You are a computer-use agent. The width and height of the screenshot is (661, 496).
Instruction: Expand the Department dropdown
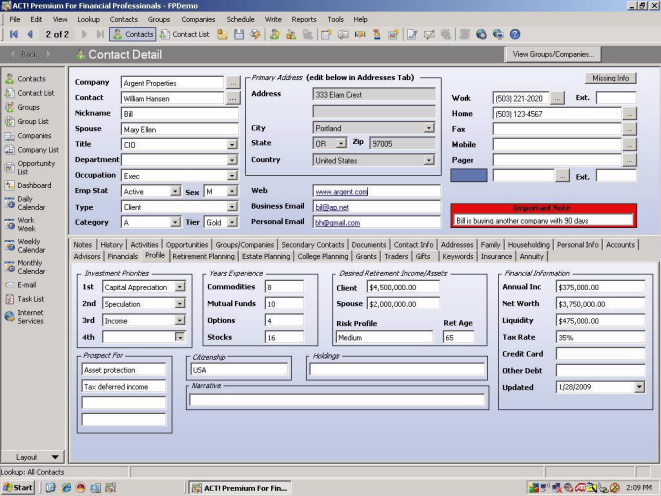pyautogui.click(x=232, y=160)
